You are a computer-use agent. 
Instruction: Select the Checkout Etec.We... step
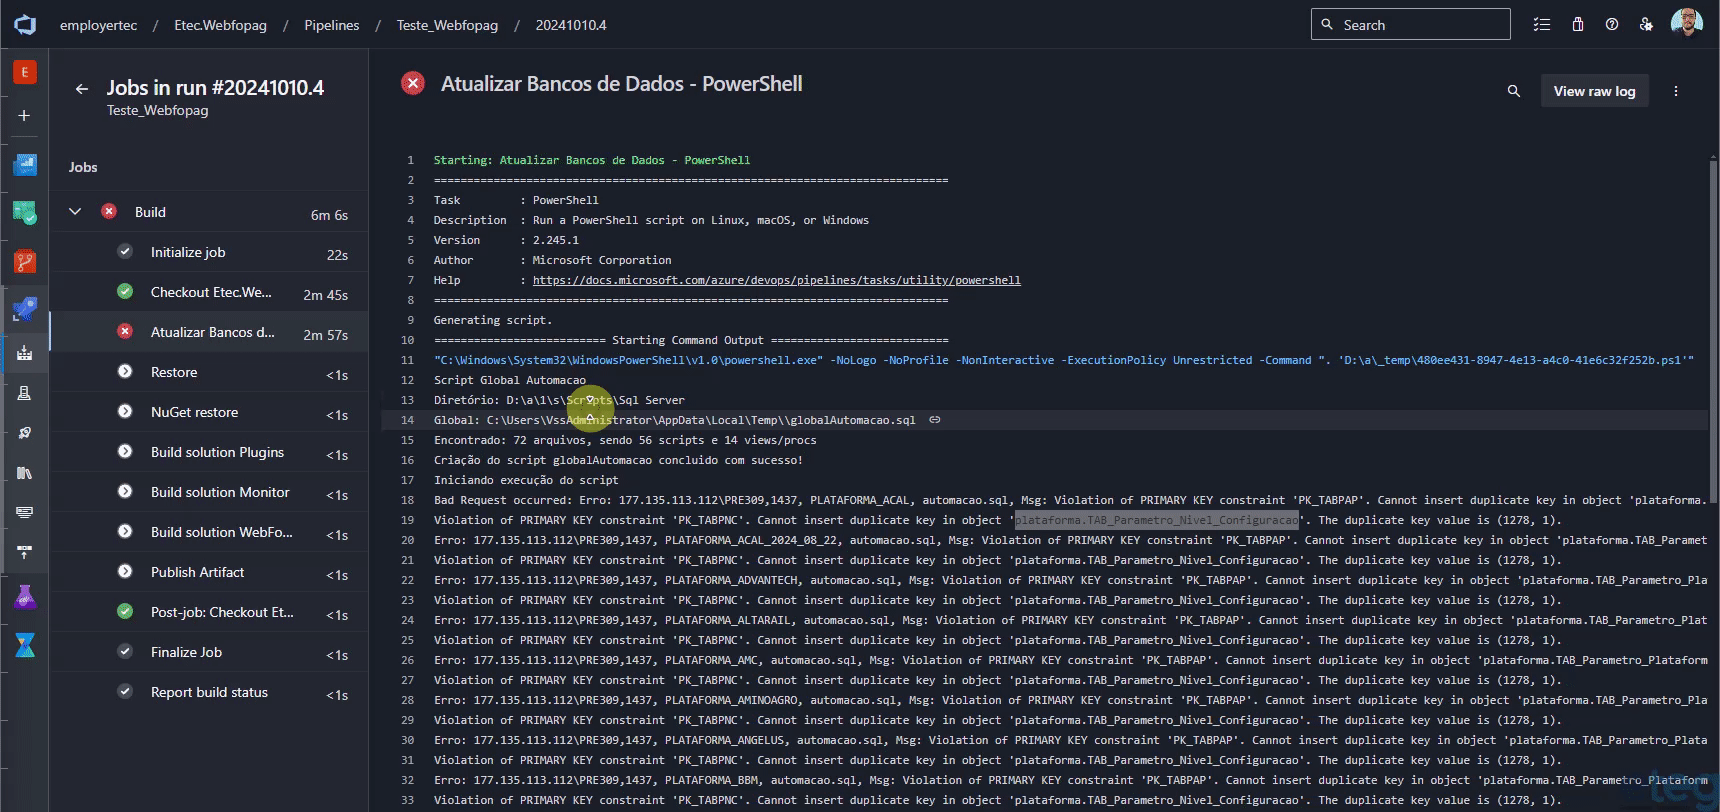210,292
